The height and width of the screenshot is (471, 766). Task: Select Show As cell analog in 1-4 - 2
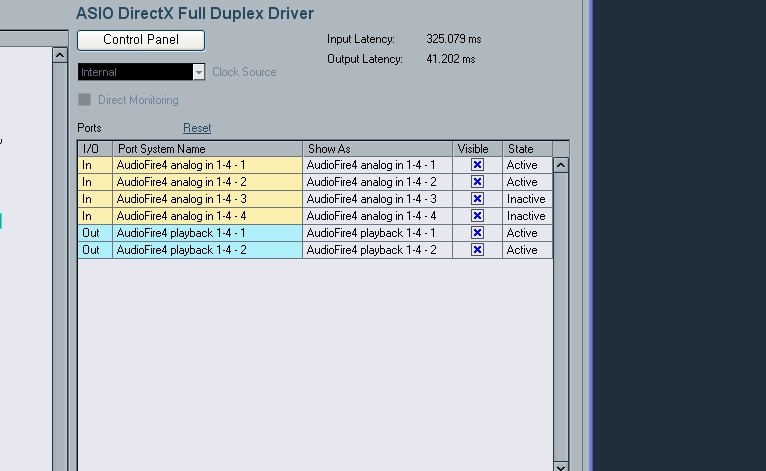click(x=378, y=182)
